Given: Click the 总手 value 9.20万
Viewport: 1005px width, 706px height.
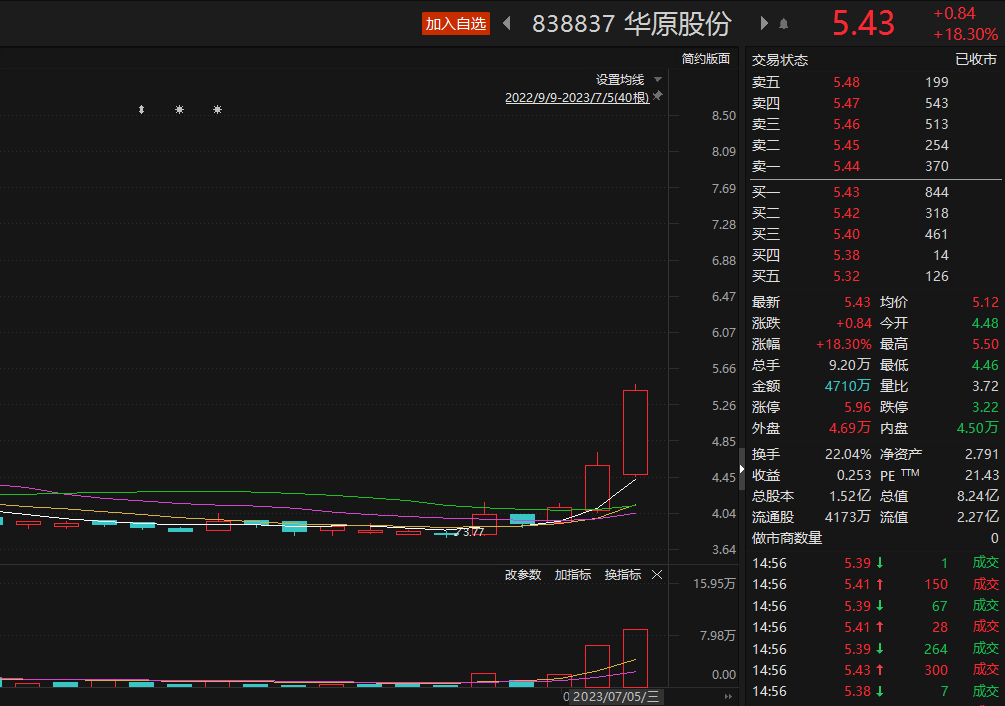Looking at the screenshot, I should point(850,365).
